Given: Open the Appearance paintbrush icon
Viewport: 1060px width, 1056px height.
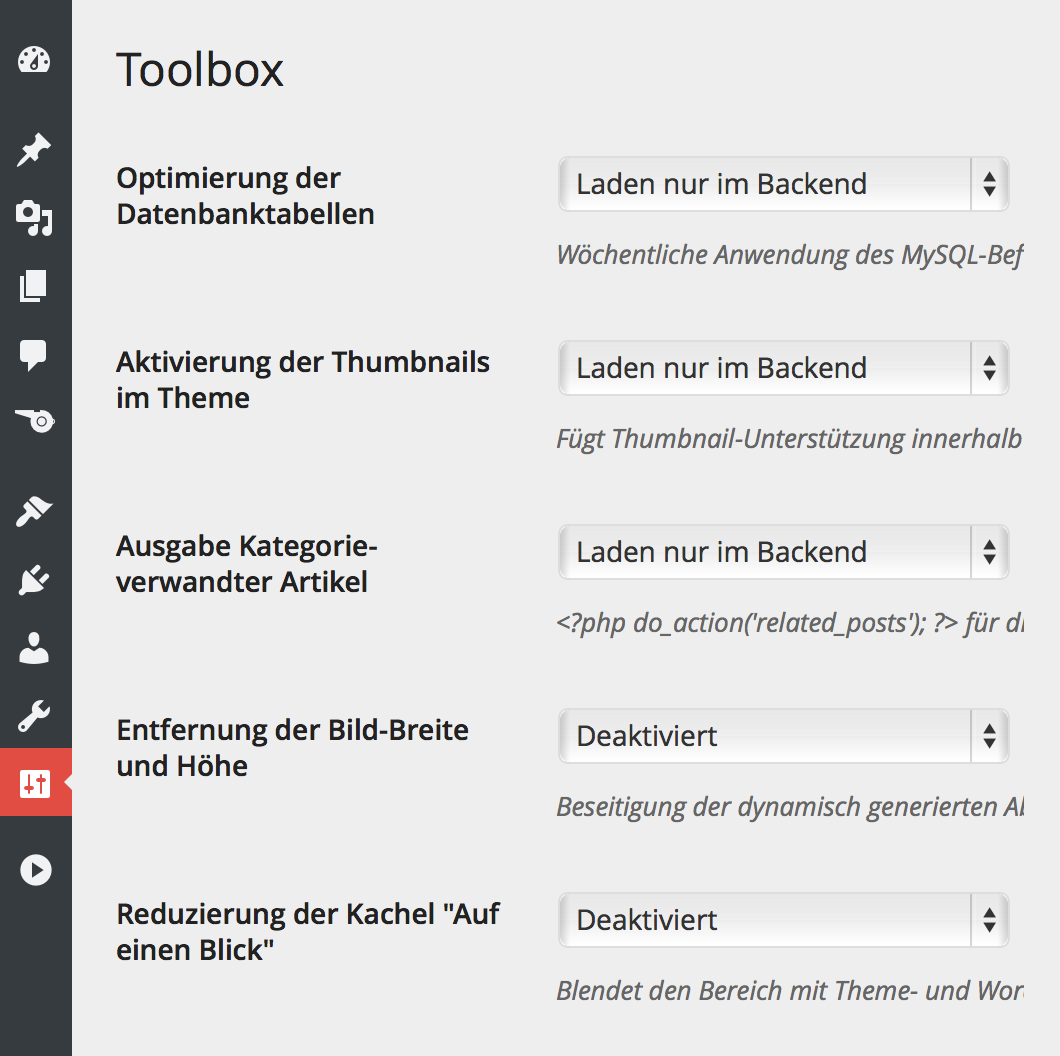Looking at the screenshot, I should [34, 511].
